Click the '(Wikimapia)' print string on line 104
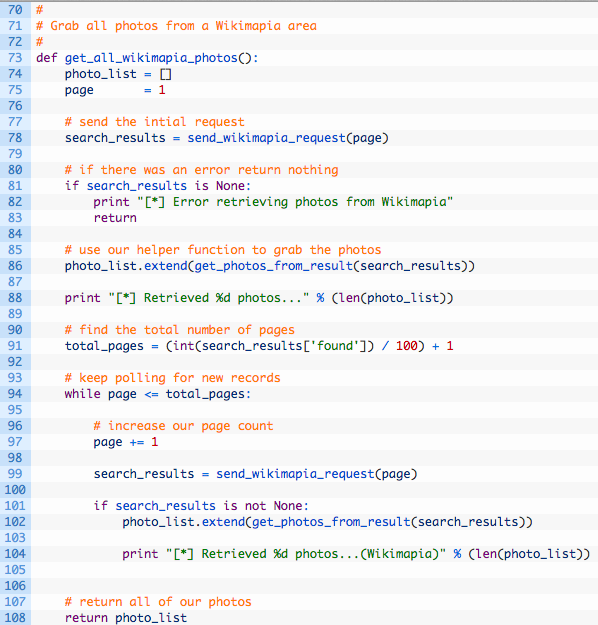The image size is (598, 625). tap(306, 554)
